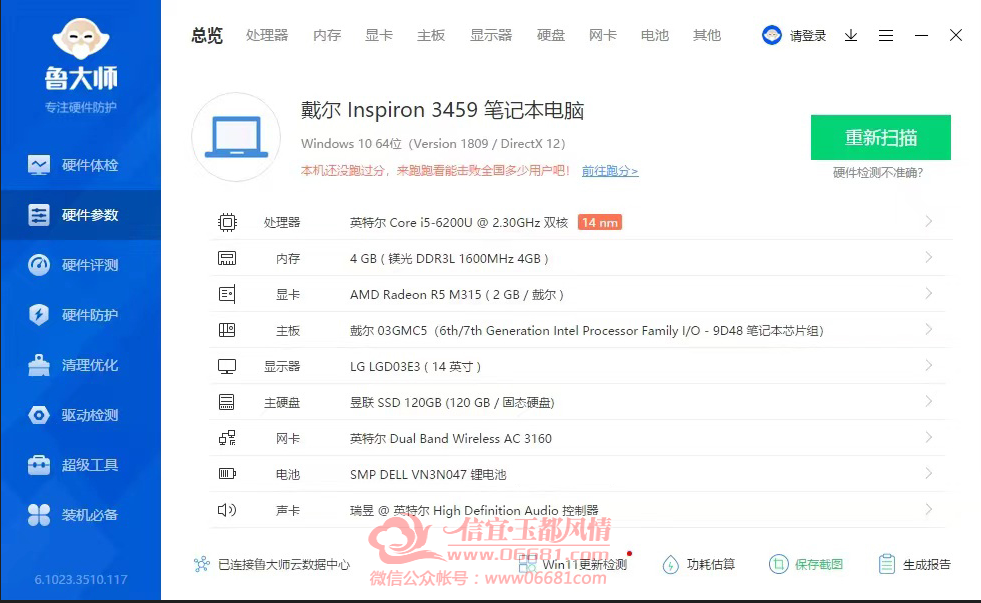The height and width of the screenshot is (603, 981).
Task: Expand the 内存 row chevron
Action: 928,258
